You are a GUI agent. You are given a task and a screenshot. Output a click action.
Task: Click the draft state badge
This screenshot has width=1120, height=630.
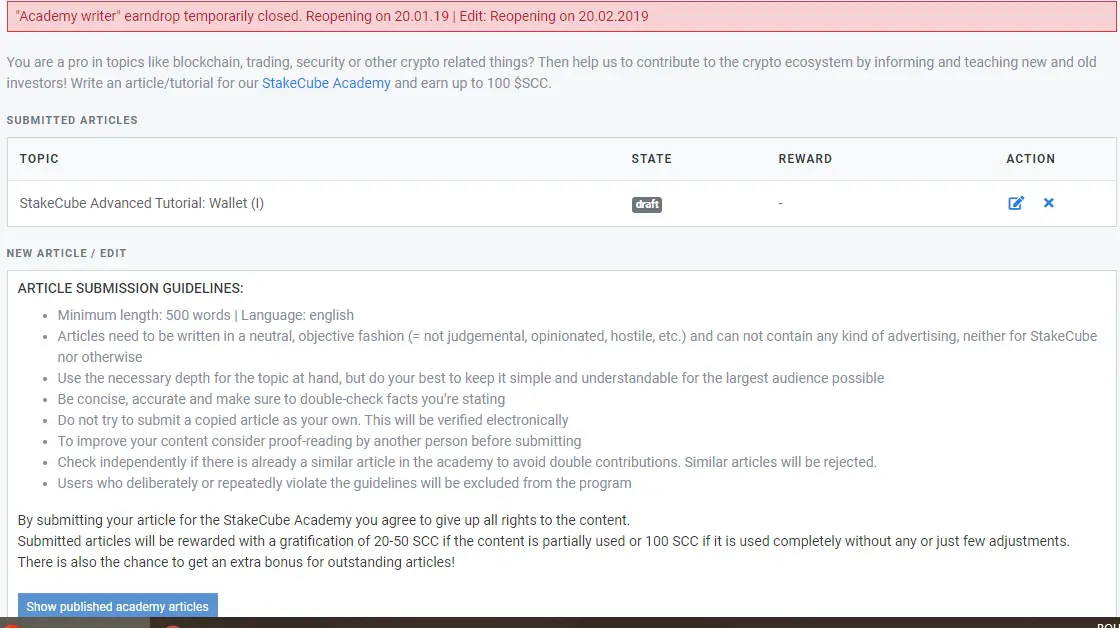646,204
